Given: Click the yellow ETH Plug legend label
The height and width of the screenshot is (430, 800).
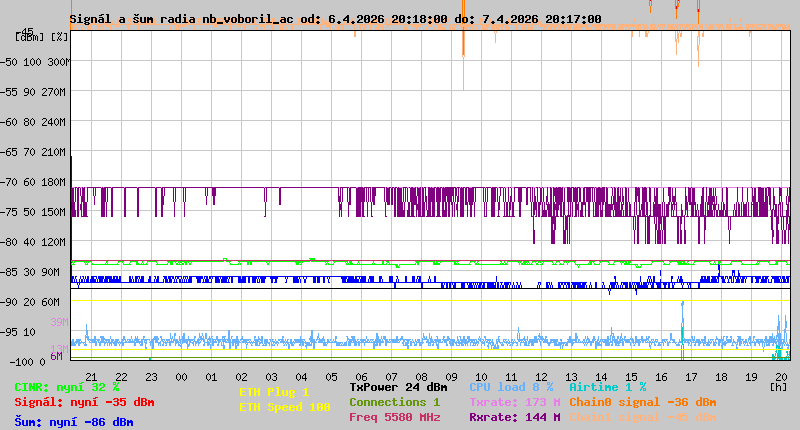Looking at the screenshot, I should tap(274, 392).
